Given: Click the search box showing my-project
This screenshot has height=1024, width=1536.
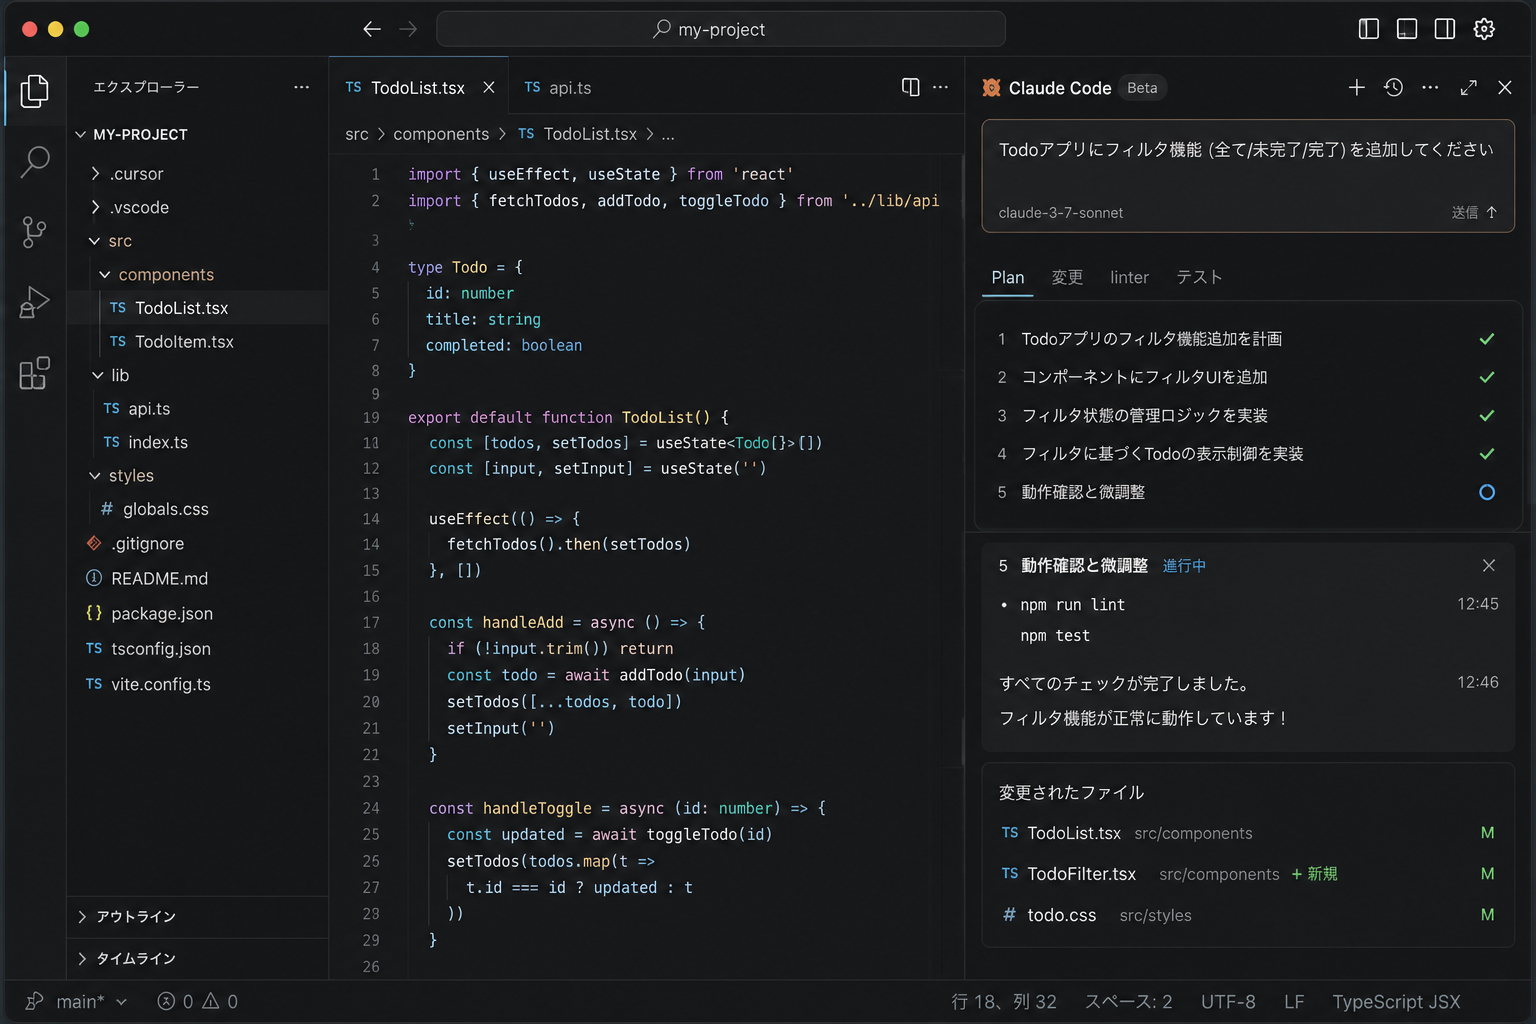Looking at the screenshot, I should (721, 29).
